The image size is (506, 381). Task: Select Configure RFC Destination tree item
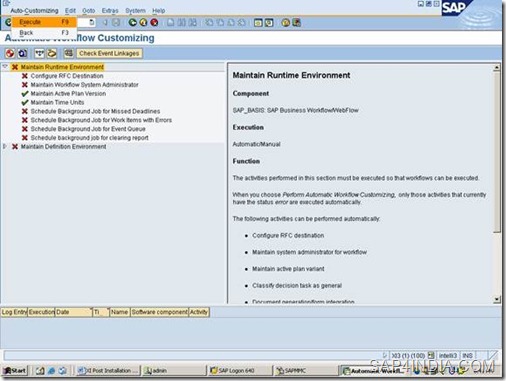point(67,76)
